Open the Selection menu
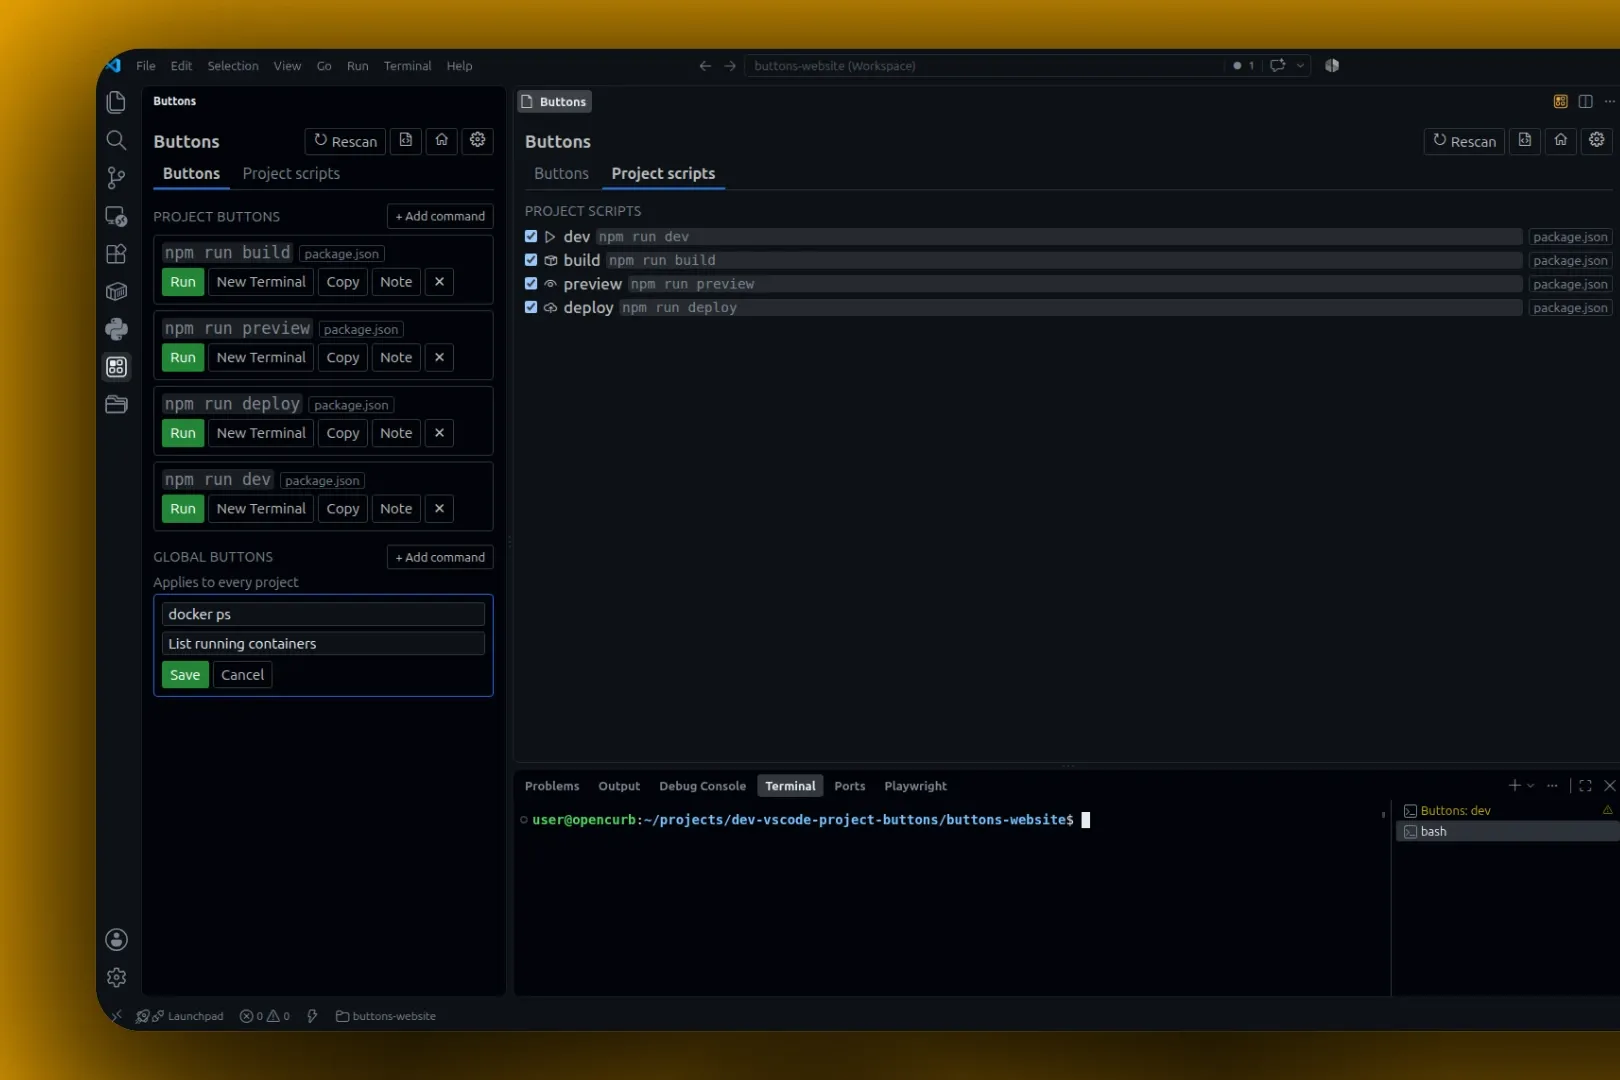 tap(233, 66)
